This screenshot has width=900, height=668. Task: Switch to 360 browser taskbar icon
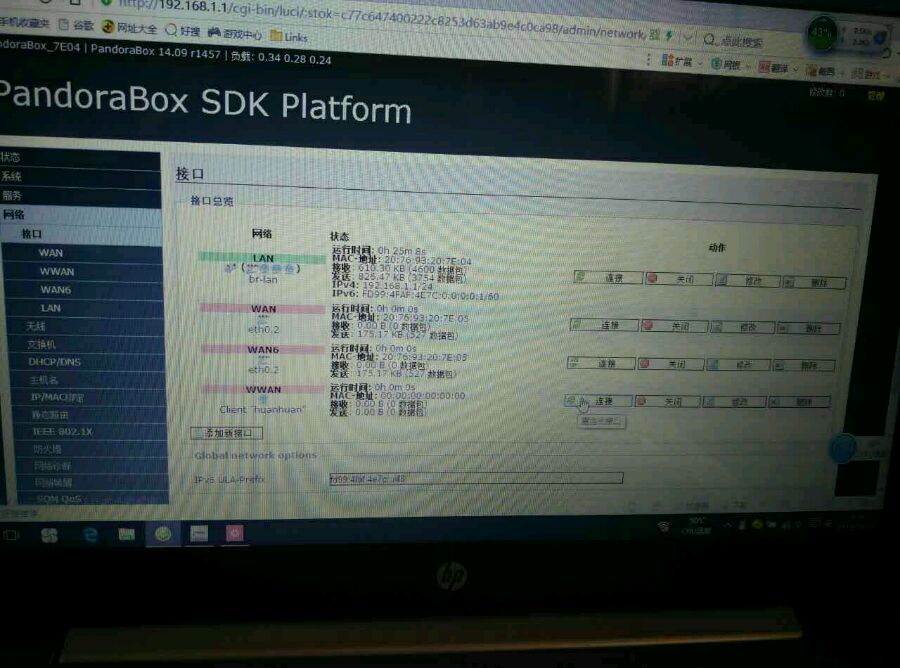pyautogui.click(x=163, y=534)
